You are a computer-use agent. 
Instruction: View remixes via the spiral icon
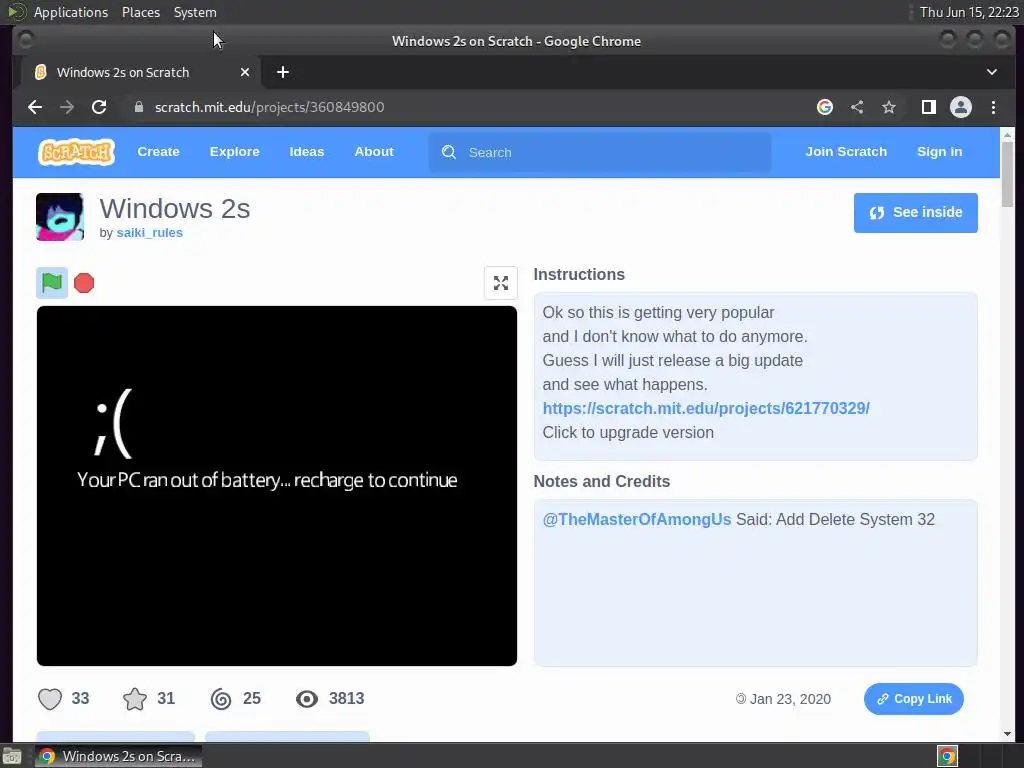click(x=221, y=699)
